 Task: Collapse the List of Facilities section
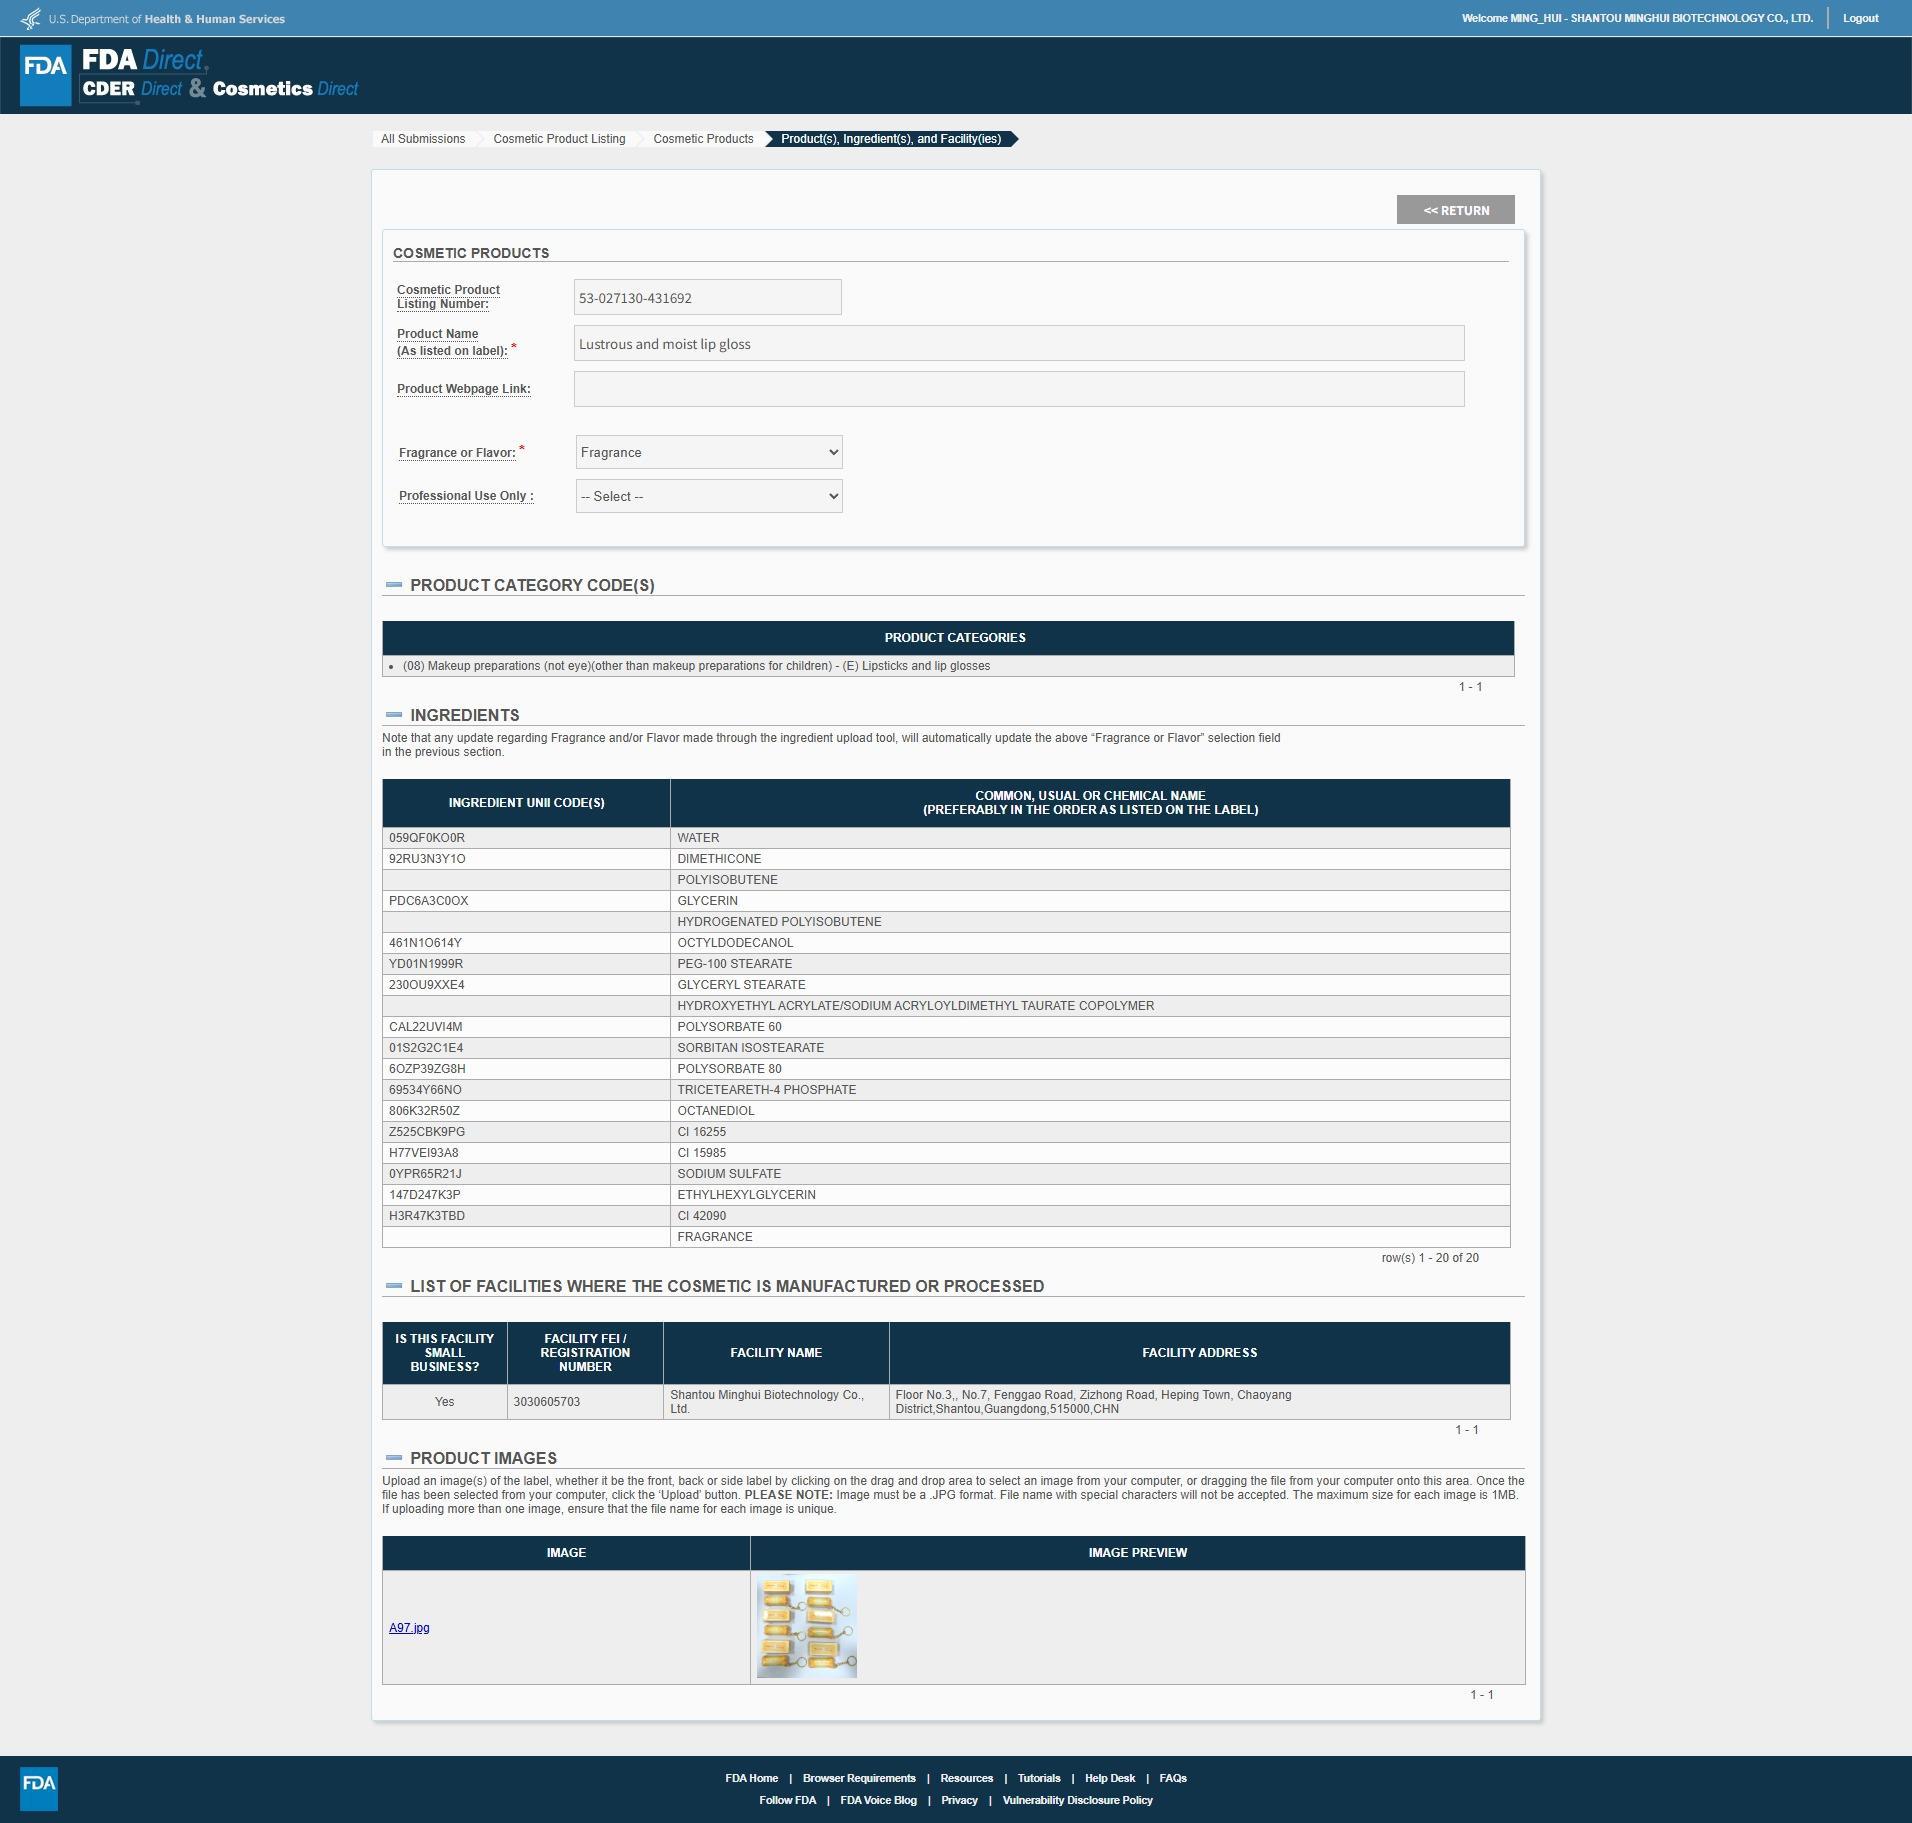[x=394, y=1286]
